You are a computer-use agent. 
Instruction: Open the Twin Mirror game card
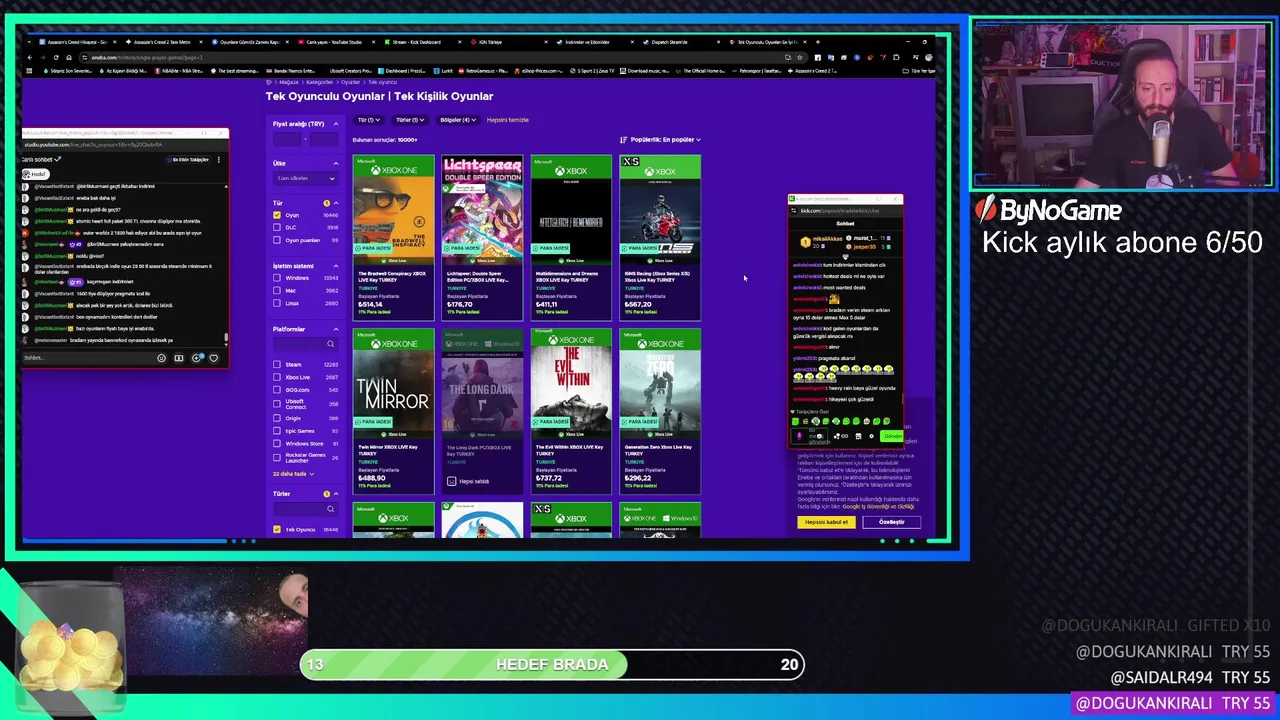pyautogui.click(x=394, y=411)
